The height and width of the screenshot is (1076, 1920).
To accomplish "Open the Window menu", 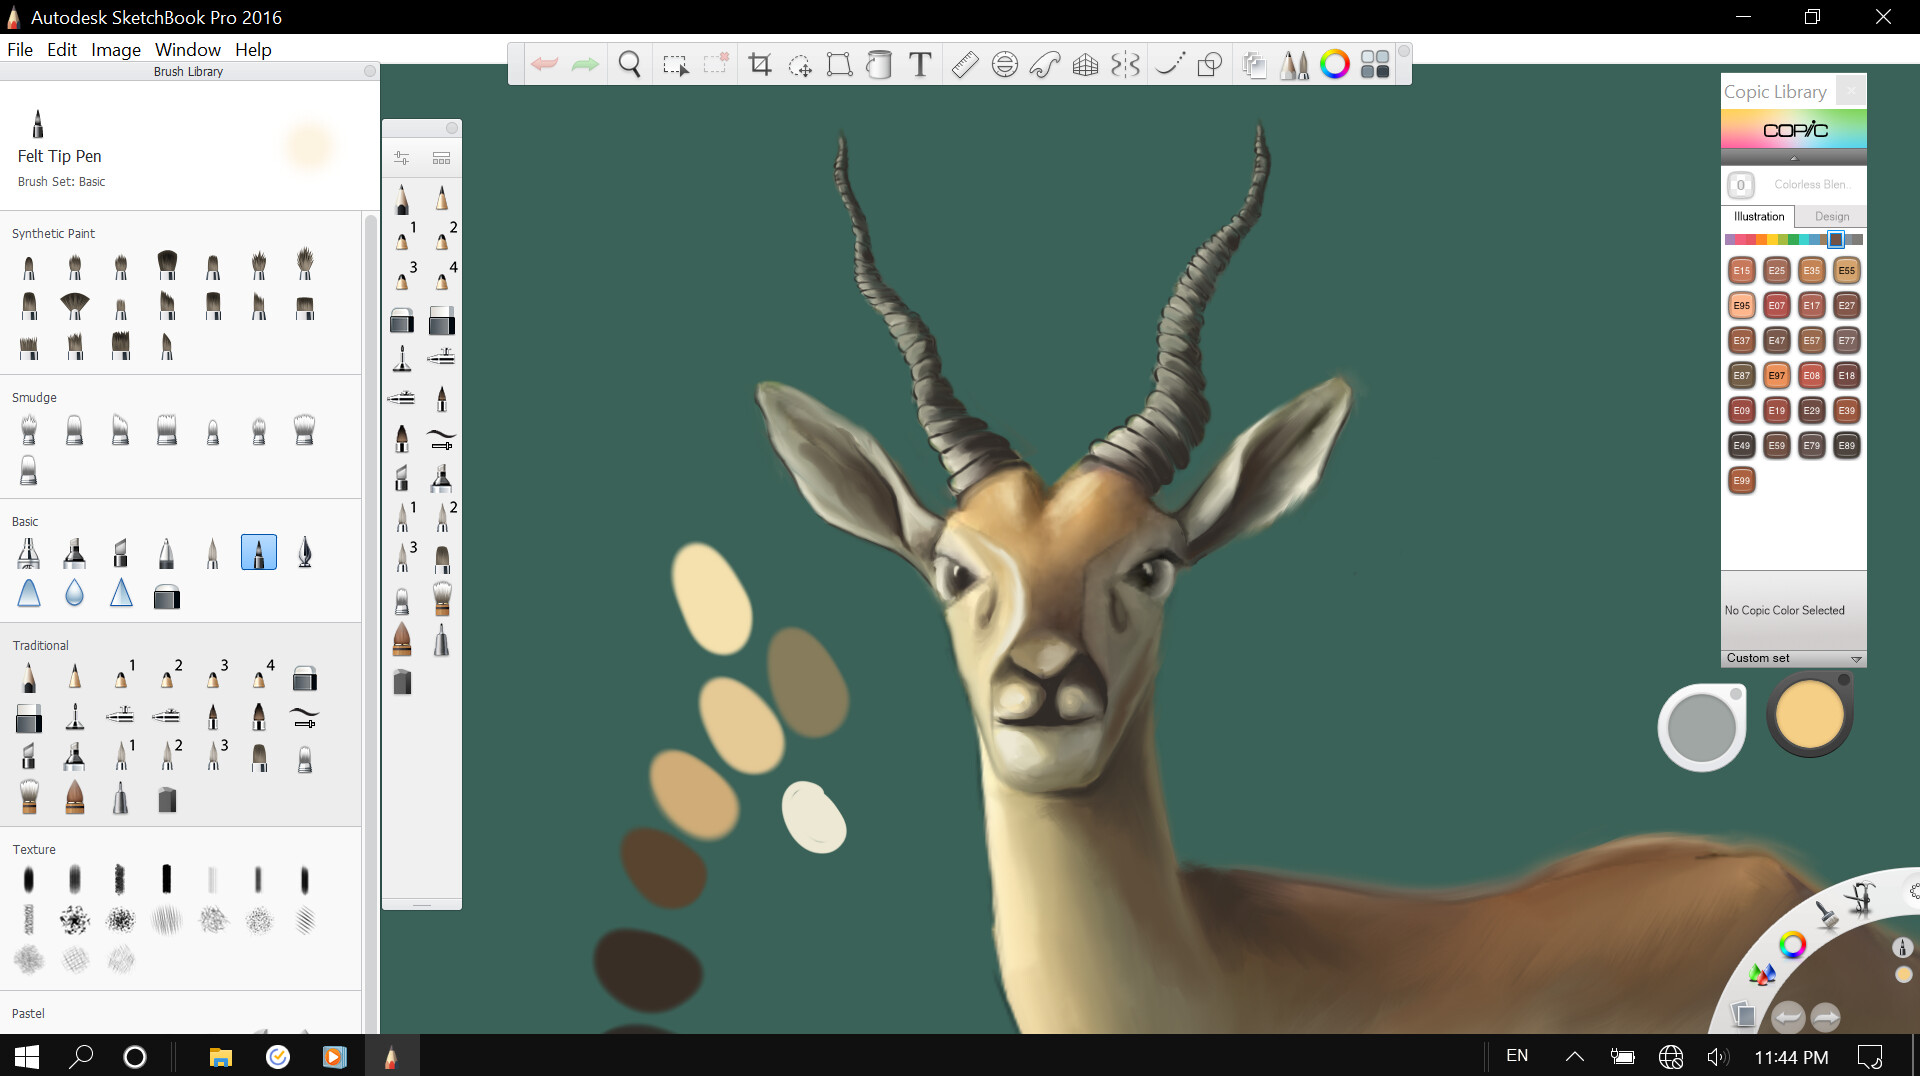I will pyautogui.click(x=188, y=49).
